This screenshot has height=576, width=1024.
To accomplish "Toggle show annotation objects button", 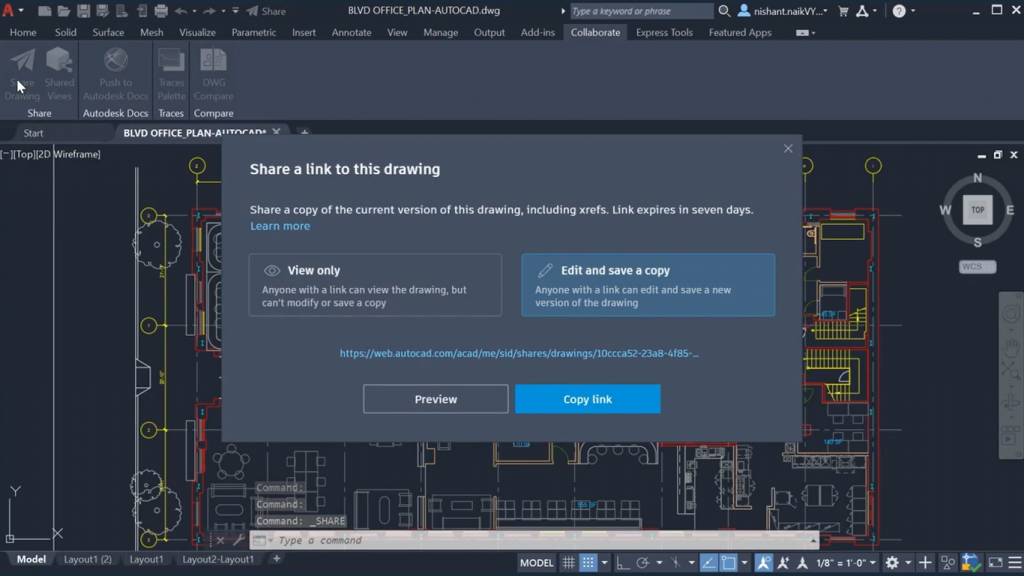I will click(x=763, y=563).
